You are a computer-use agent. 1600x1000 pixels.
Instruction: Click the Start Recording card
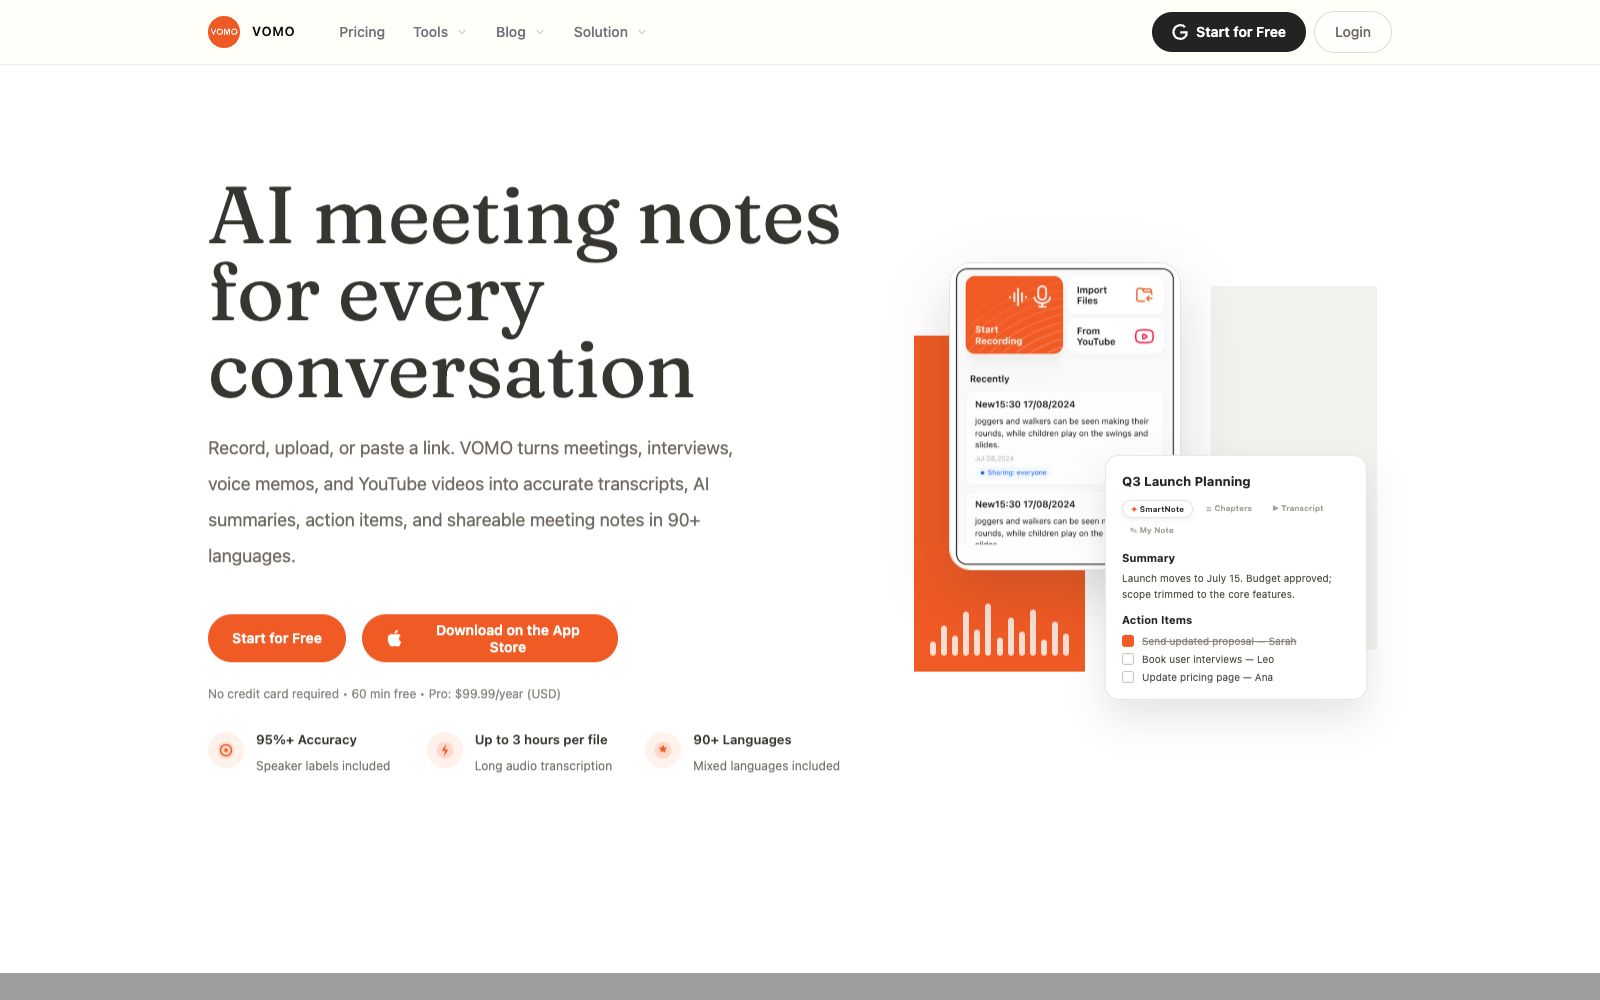coord(1014,314)
